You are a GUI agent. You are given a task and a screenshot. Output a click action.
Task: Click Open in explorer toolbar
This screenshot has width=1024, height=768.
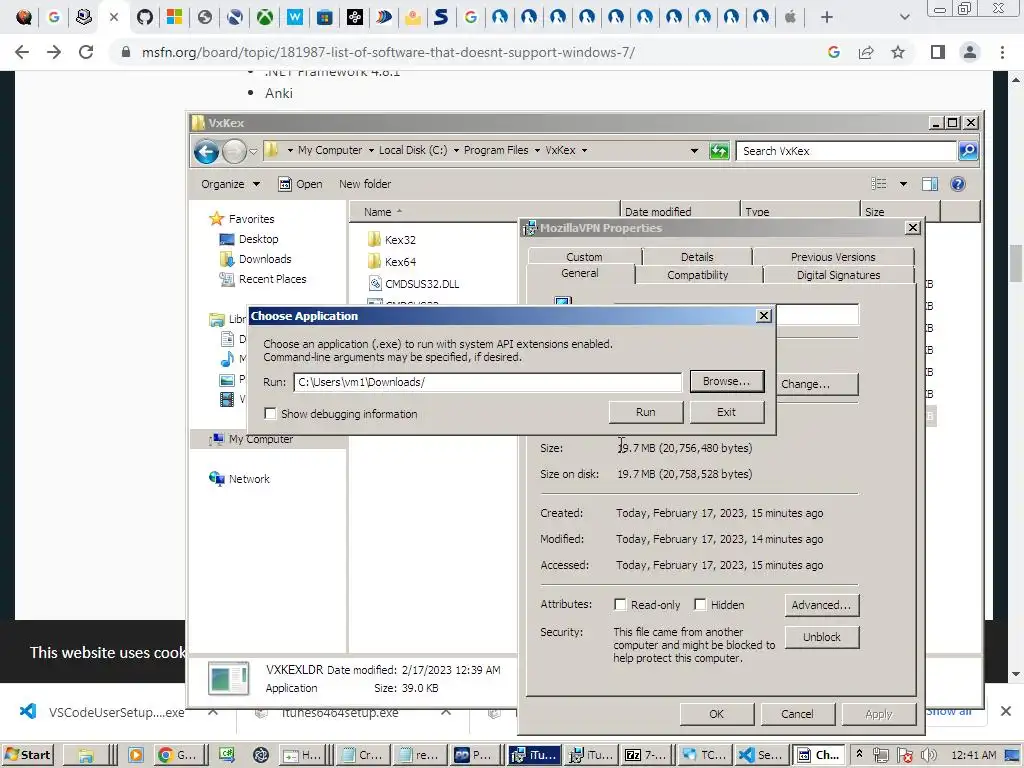(x=300, y=184)
